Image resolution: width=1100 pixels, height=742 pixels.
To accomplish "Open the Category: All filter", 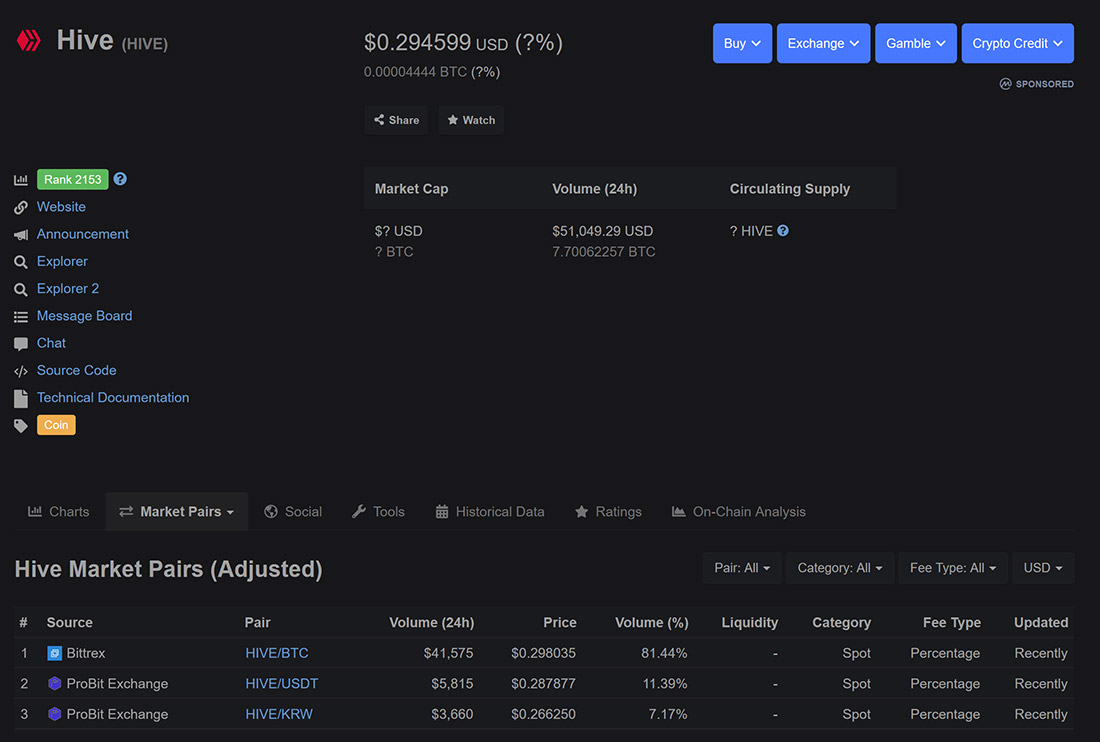I will 840,568.
